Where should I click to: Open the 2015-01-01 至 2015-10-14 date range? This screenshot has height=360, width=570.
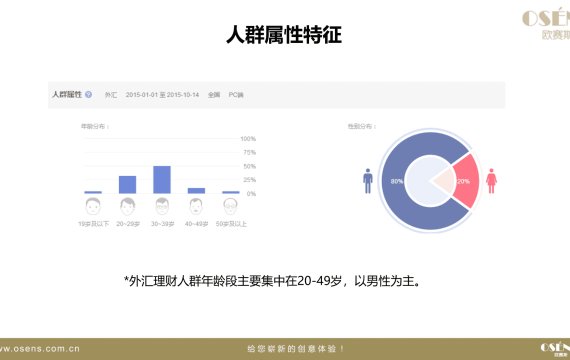(162, 95)
